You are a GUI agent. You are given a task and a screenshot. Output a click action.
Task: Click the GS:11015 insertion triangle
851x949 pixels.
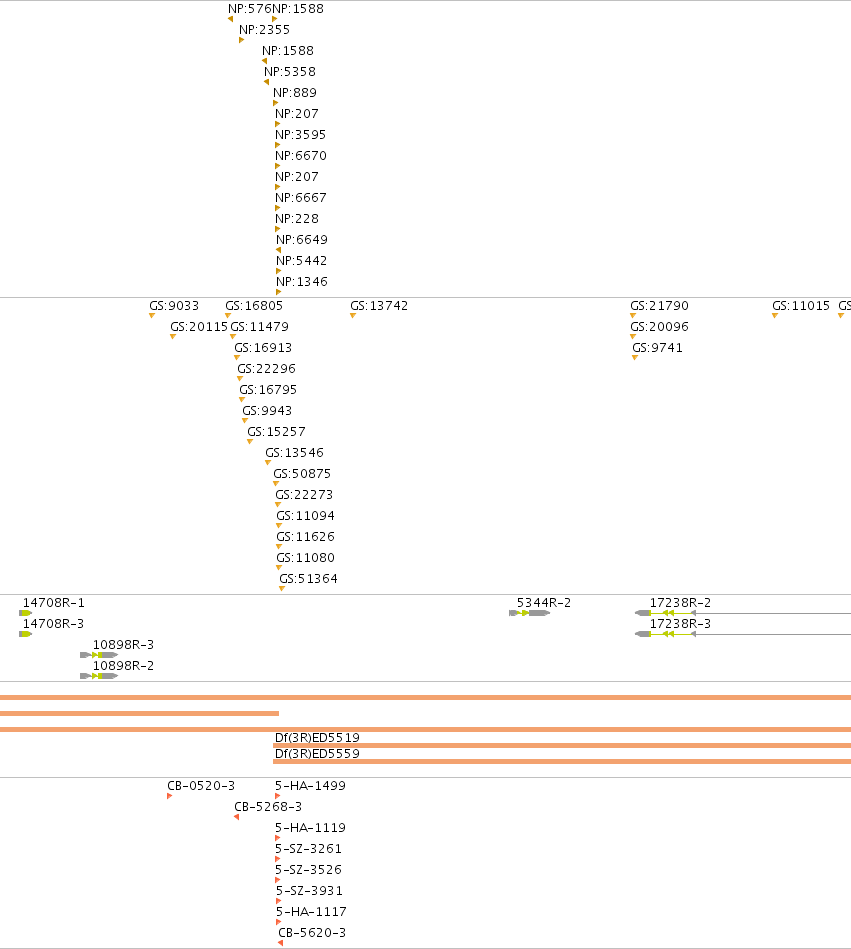(775, 315)
